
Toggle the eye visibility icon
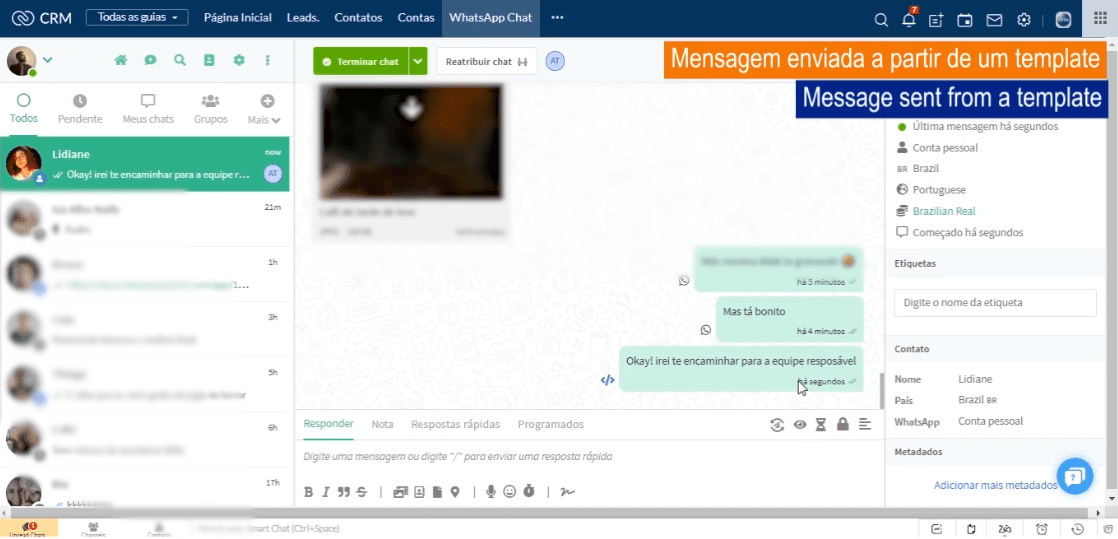[800, 425]
